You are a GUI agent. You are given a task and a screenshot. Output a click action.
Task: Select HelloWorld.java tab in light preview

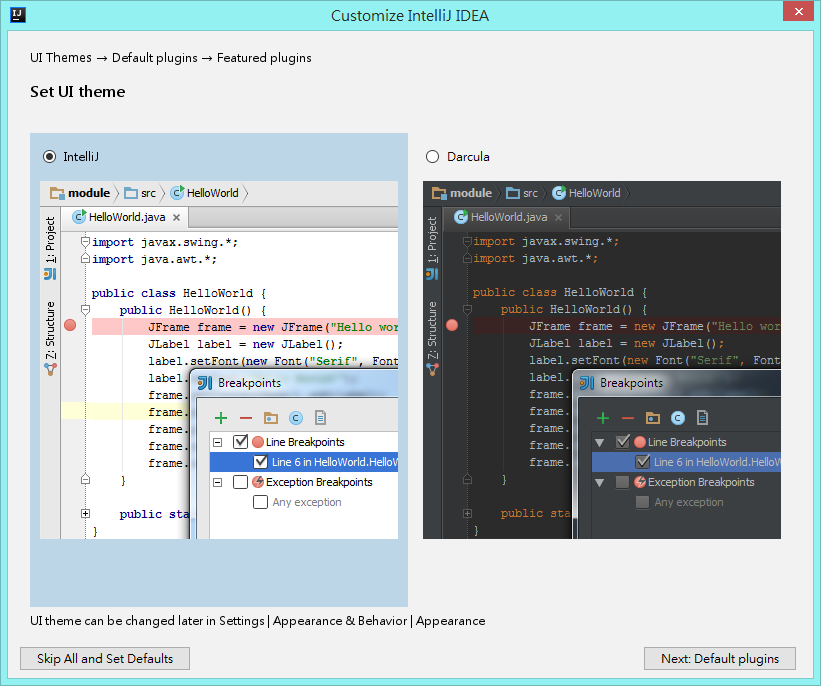125,217
